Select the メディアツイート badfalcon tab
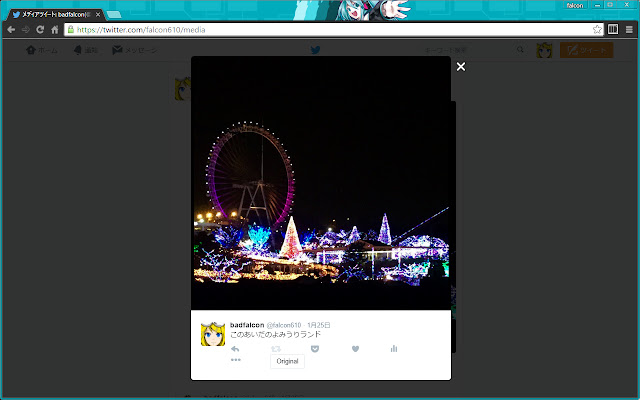Viewport: 640px width, 400px height. coord(55,14)
